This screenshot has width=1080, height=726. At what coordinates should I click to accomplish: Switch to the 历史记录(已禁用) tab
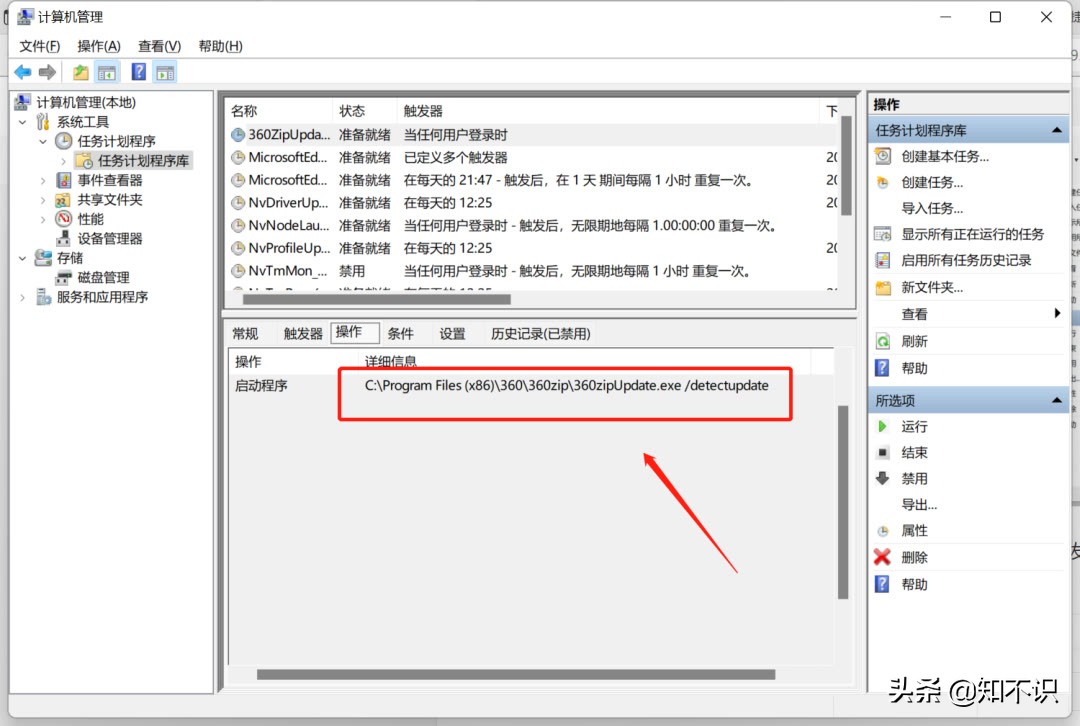point(541,333)
